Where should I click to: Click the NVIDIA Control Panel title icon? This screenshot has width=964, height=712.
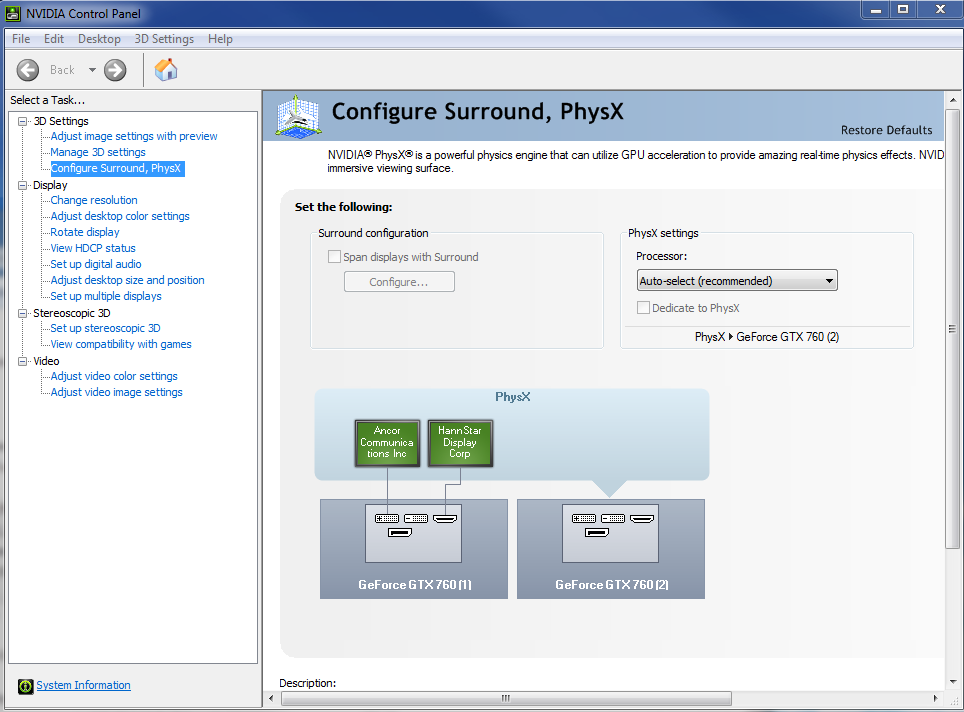pos(12,13)
